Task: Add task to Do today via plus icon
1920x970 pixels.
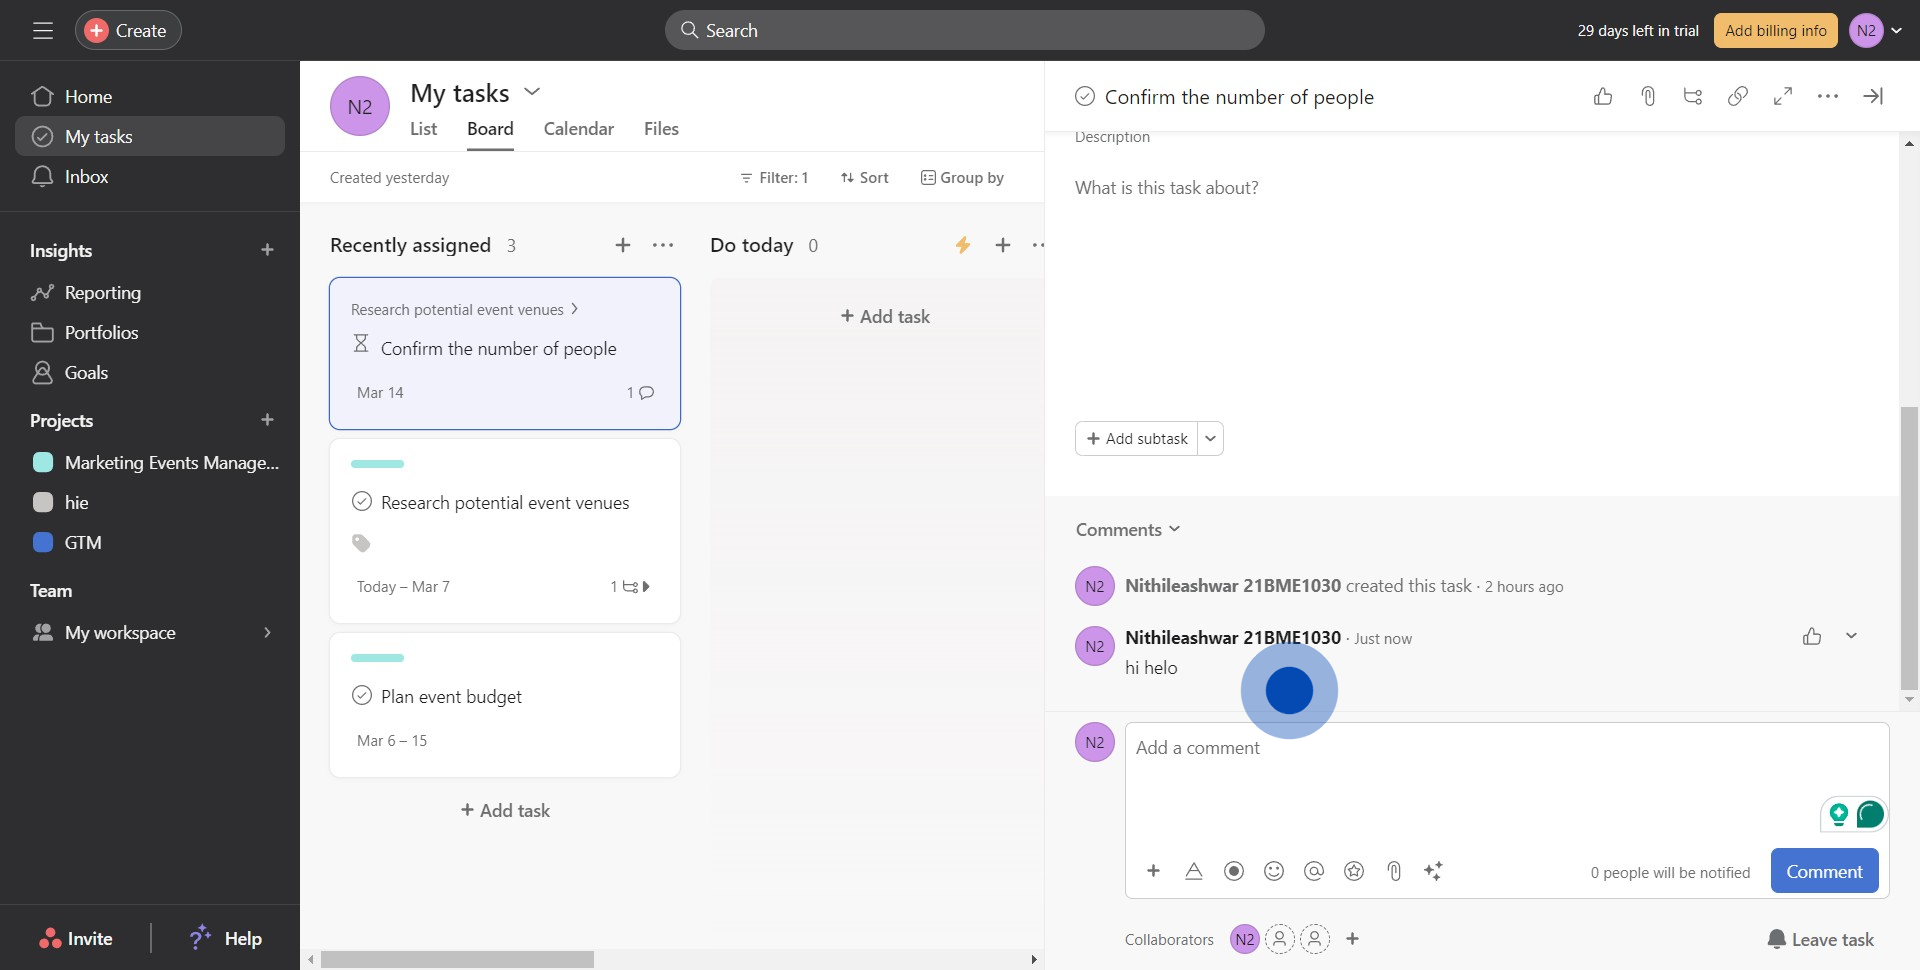Action: 1003,245
